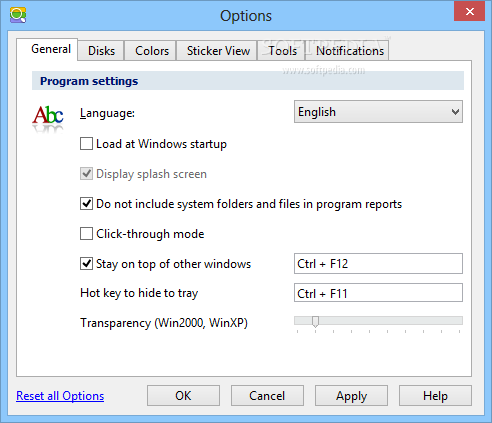Open the Language dropdown
This screenshot has height=423, width=492.
tap(378, 112)
